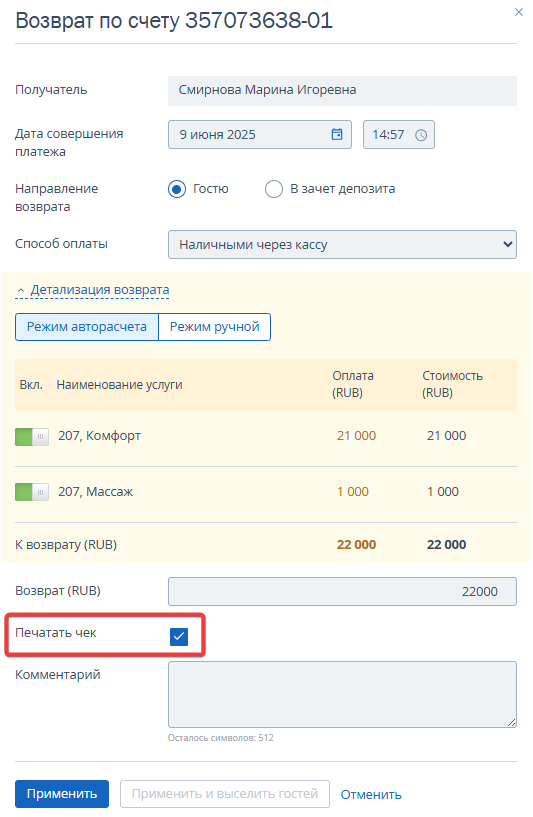Click the Получатель name field

click(x=342, y=91)
